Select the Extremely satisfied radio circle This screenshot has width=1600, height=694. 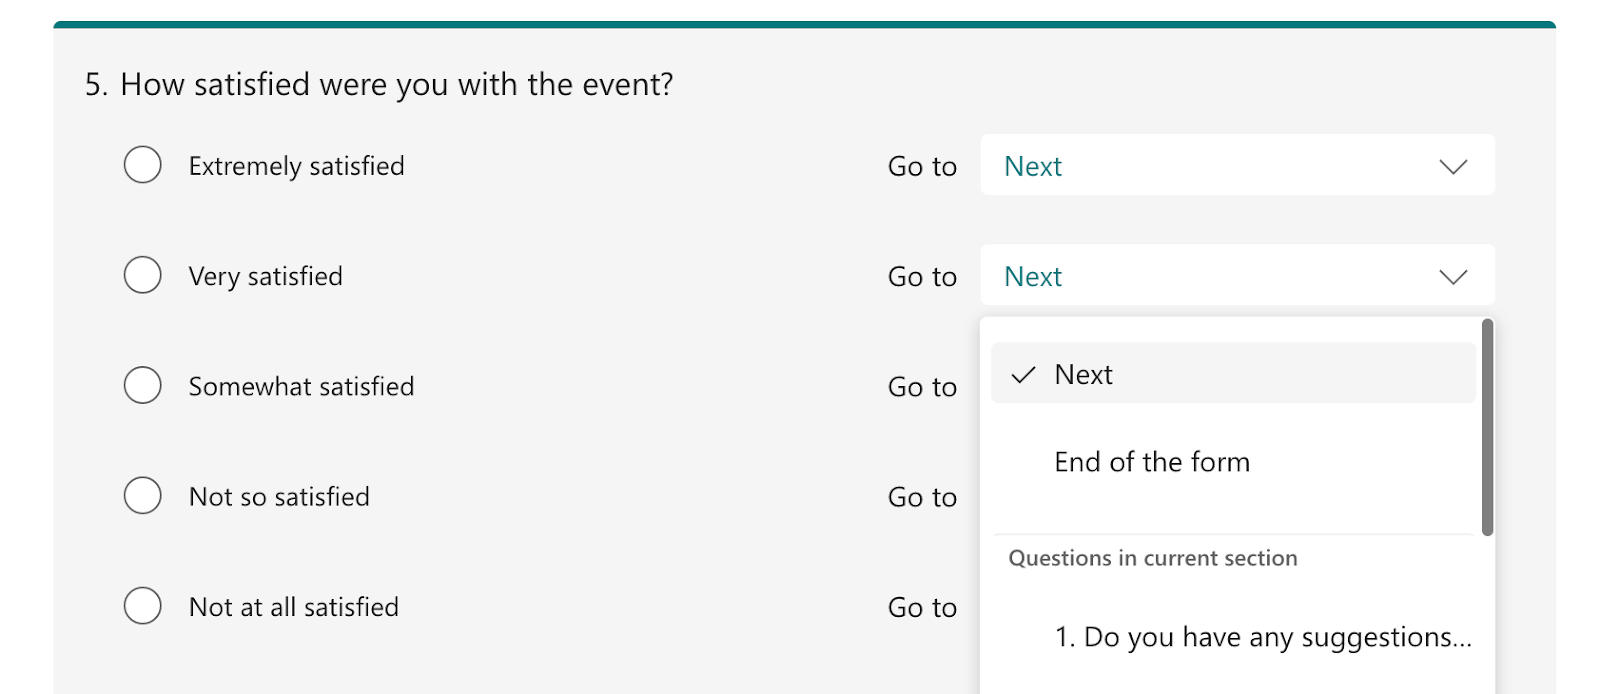[x=142, y=165]
